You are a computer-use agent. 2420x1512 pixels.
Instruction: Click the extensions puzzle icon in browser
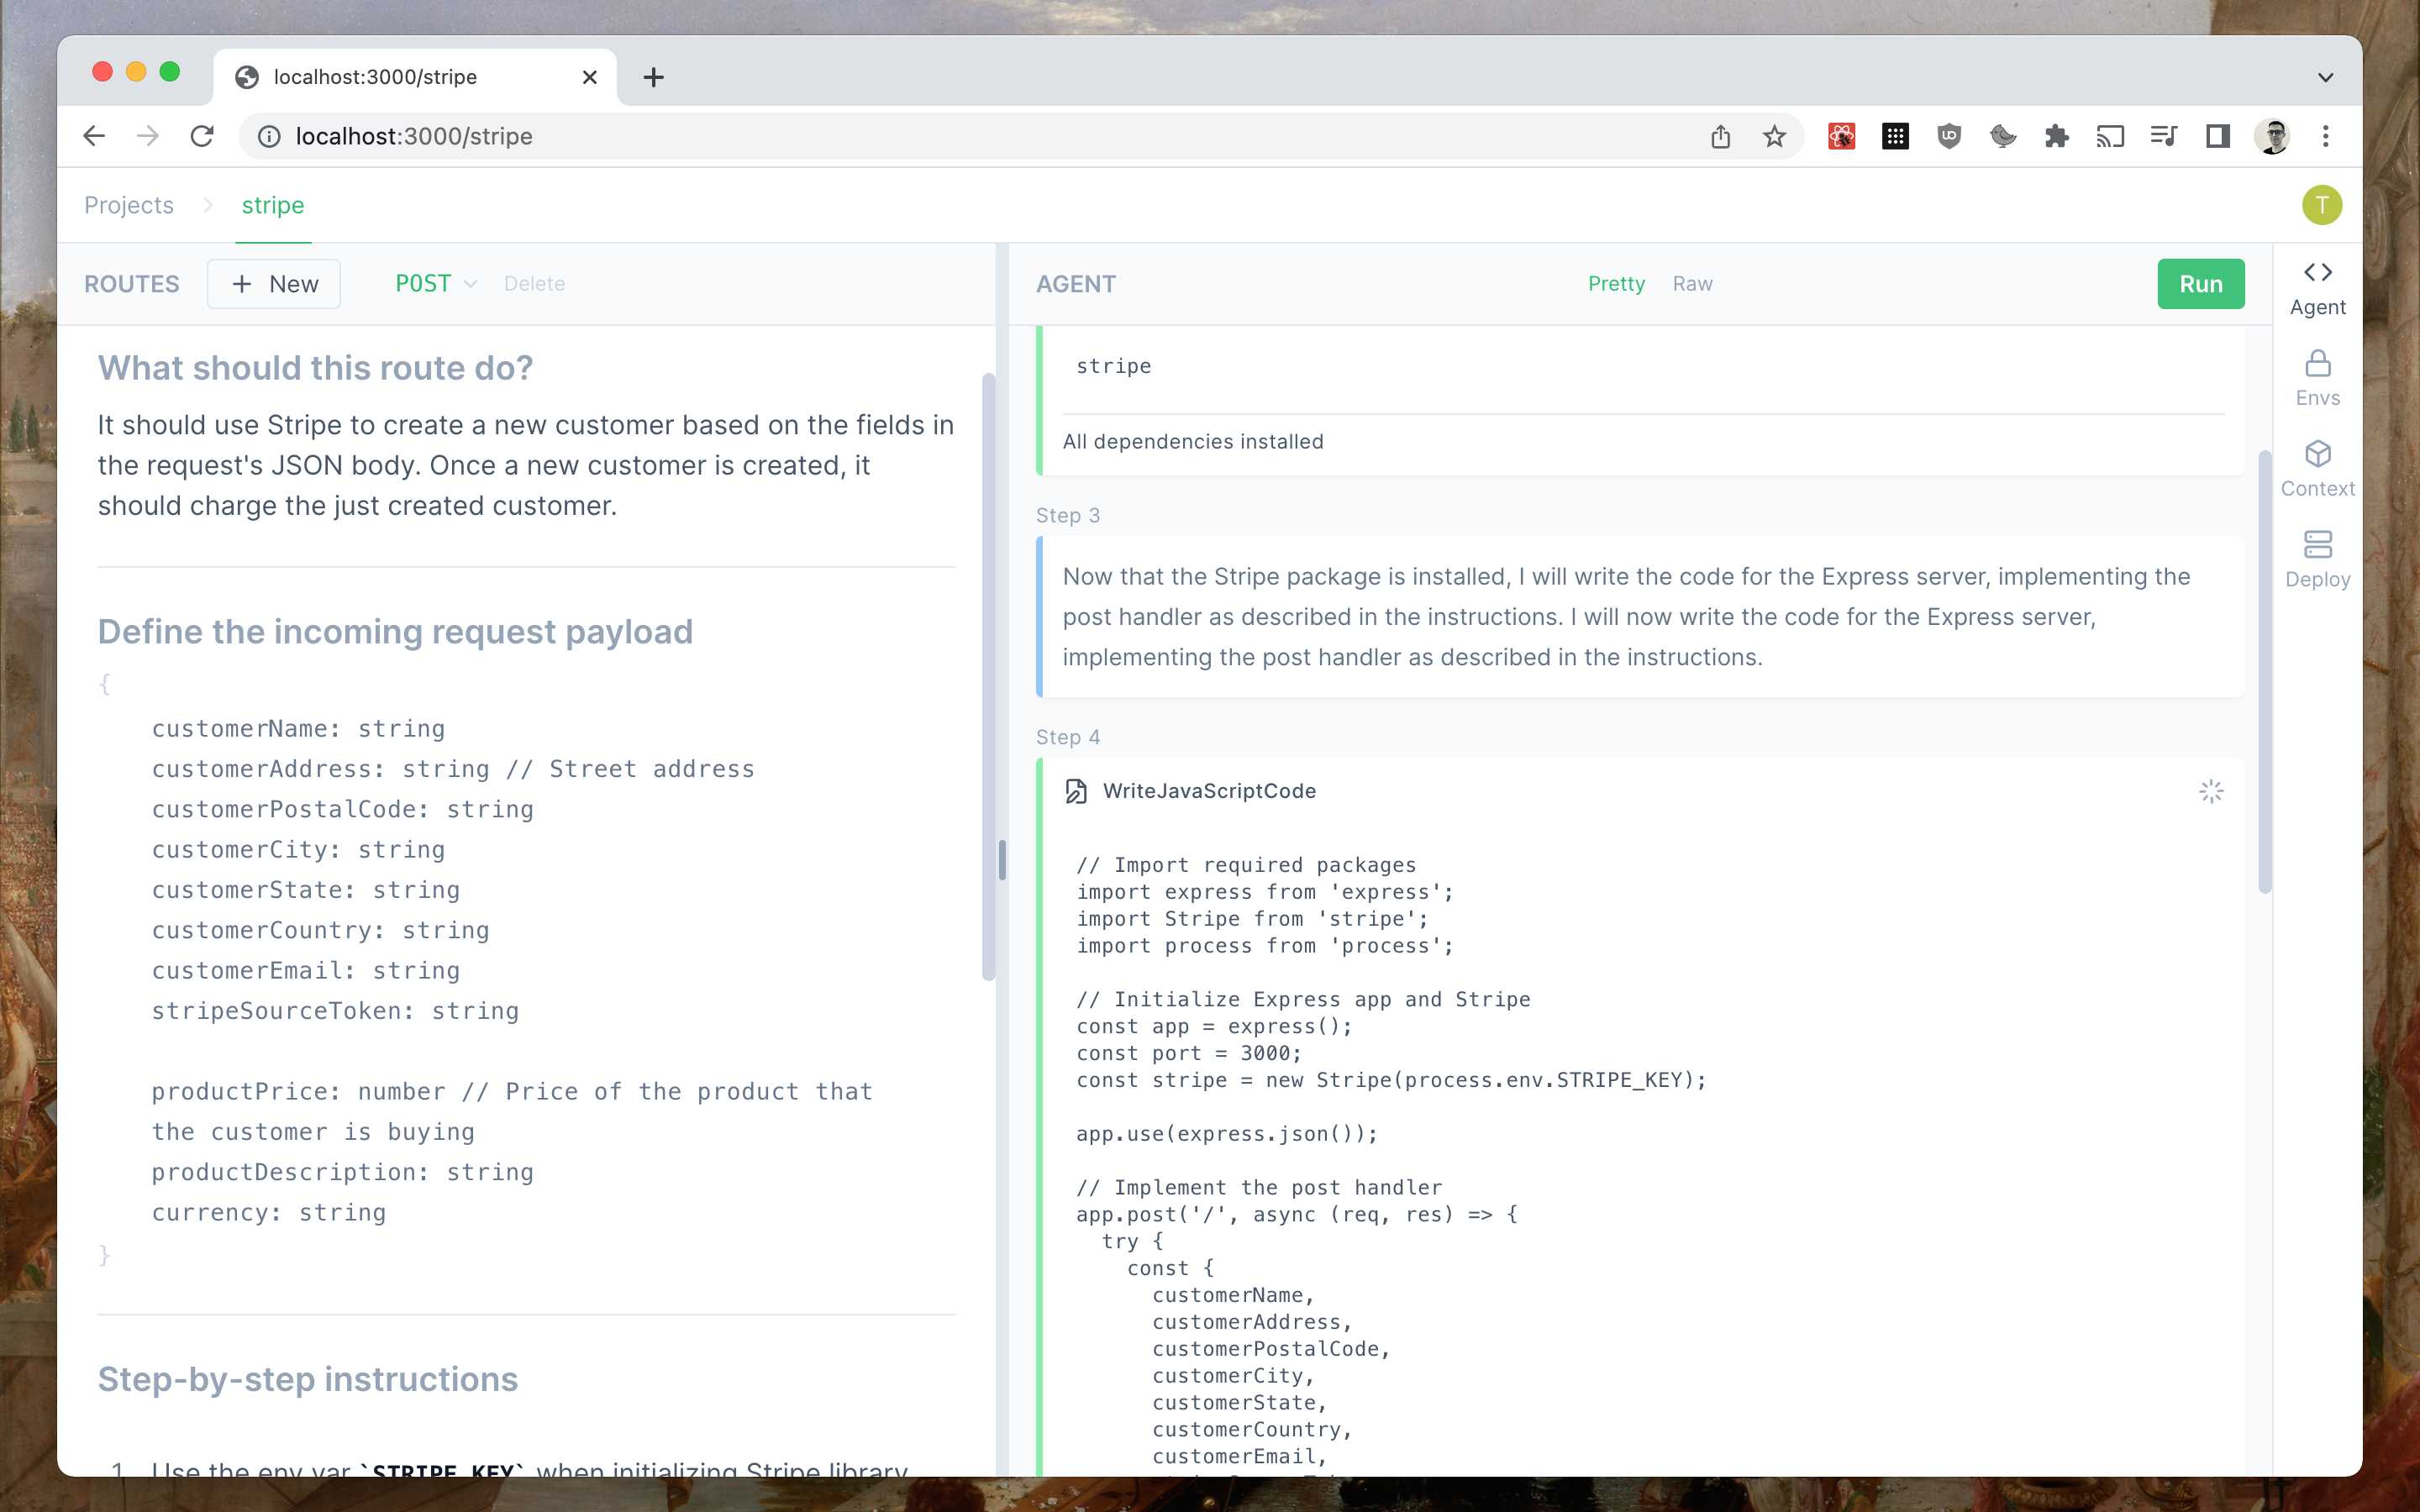2056,136
